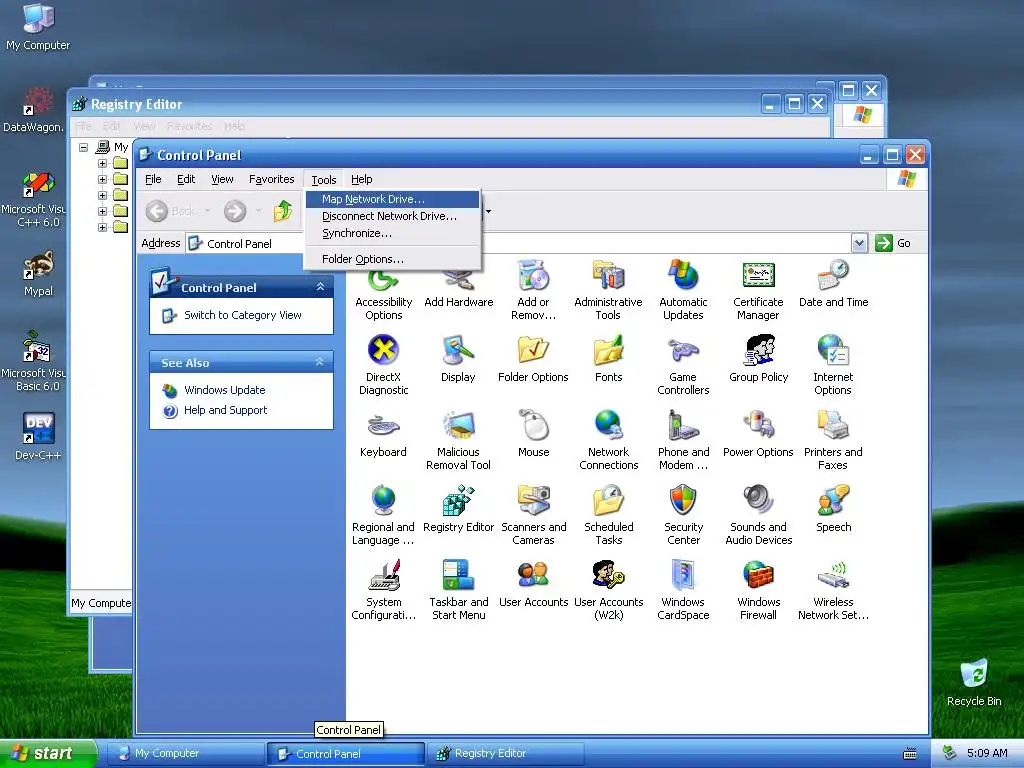Click the Up folder toolbar button
Viewport: 1024px width, 768px height.
pyautogui.click(x=283, y=210)
